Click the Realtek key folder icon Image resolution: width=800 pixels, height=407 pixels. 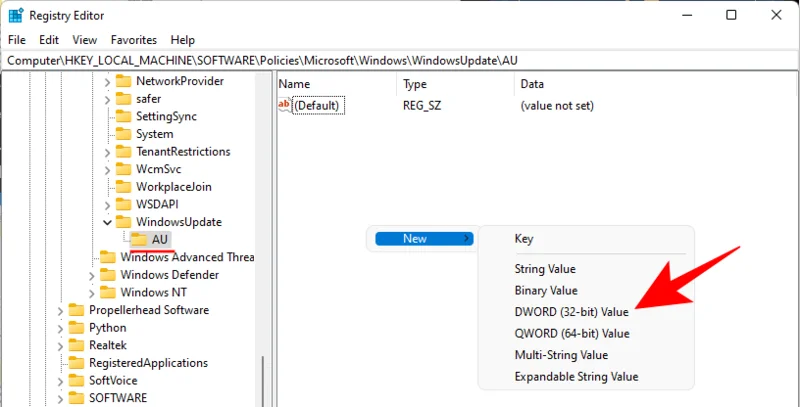click(76, 345)
